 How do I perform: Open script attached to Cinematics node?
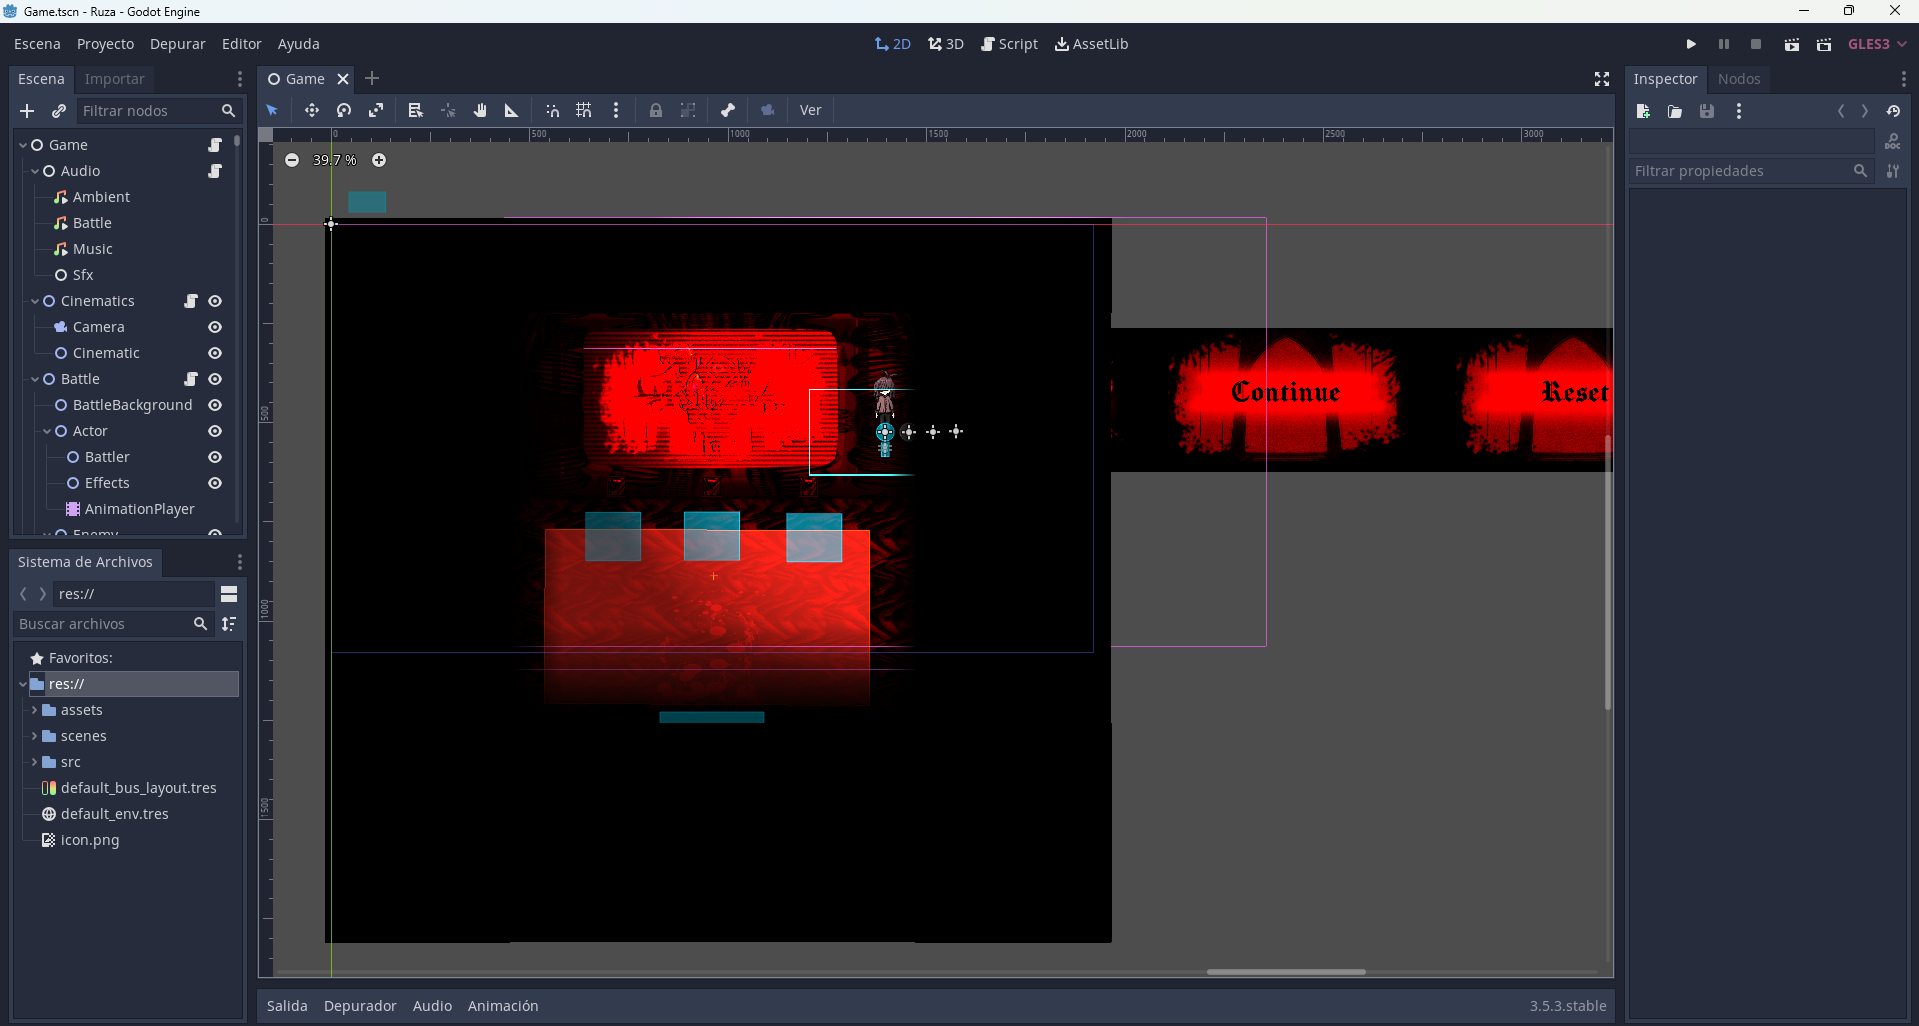(x=191, y=301)
